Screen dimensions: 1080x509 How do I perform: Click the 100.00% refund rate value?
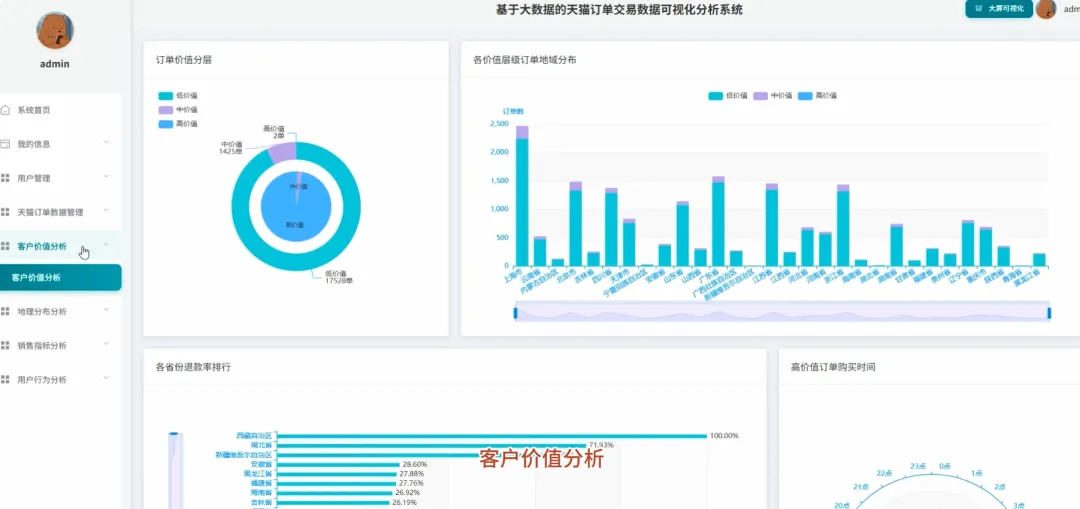725,435
